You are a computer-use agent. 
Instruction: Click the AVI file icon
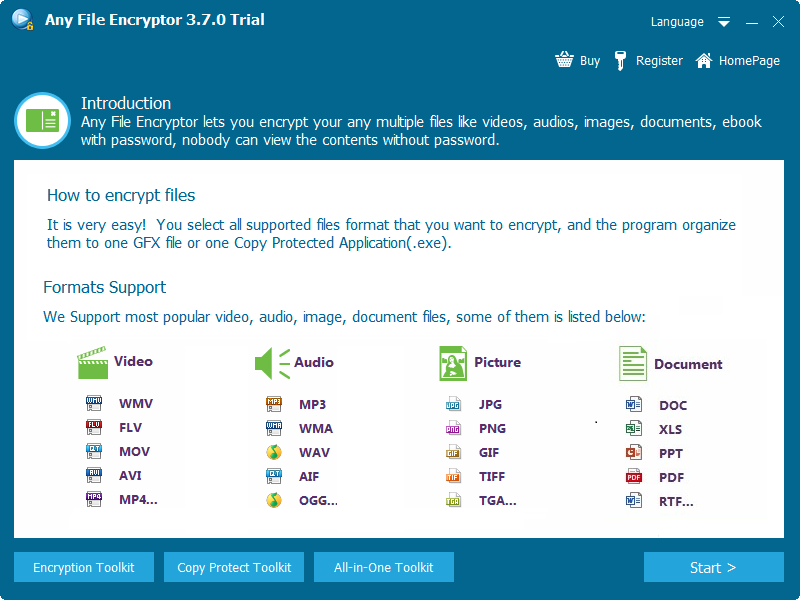coord(94,475)
